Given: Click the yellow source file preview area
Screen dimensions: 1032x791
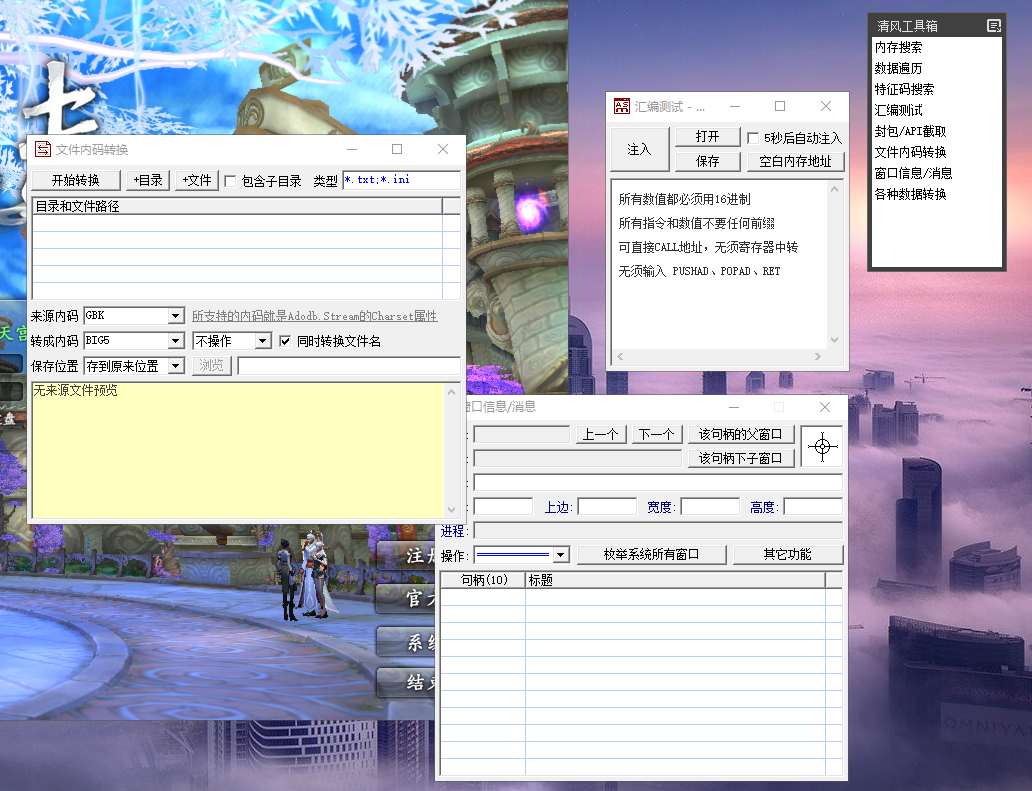Looking at the screenshot, I should tap(238, 451).
